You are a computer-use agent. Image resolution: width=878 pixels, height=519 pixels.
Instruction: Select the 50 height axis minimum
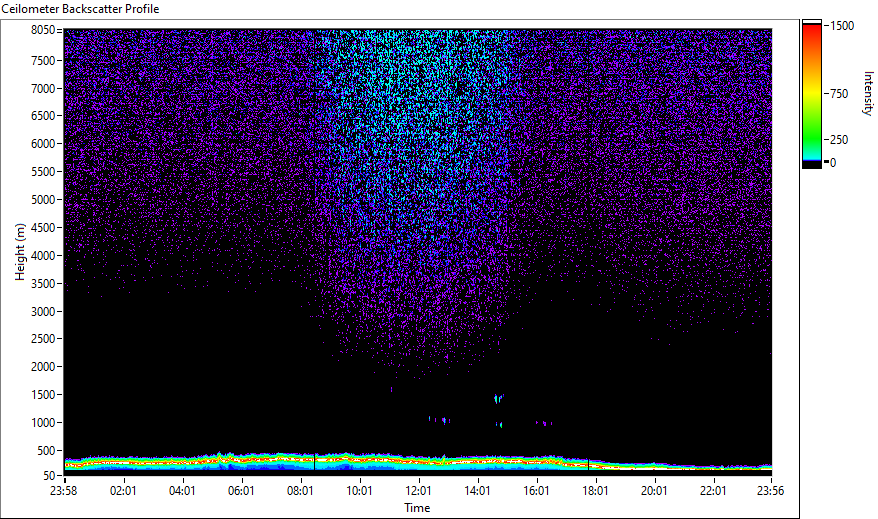49,476
